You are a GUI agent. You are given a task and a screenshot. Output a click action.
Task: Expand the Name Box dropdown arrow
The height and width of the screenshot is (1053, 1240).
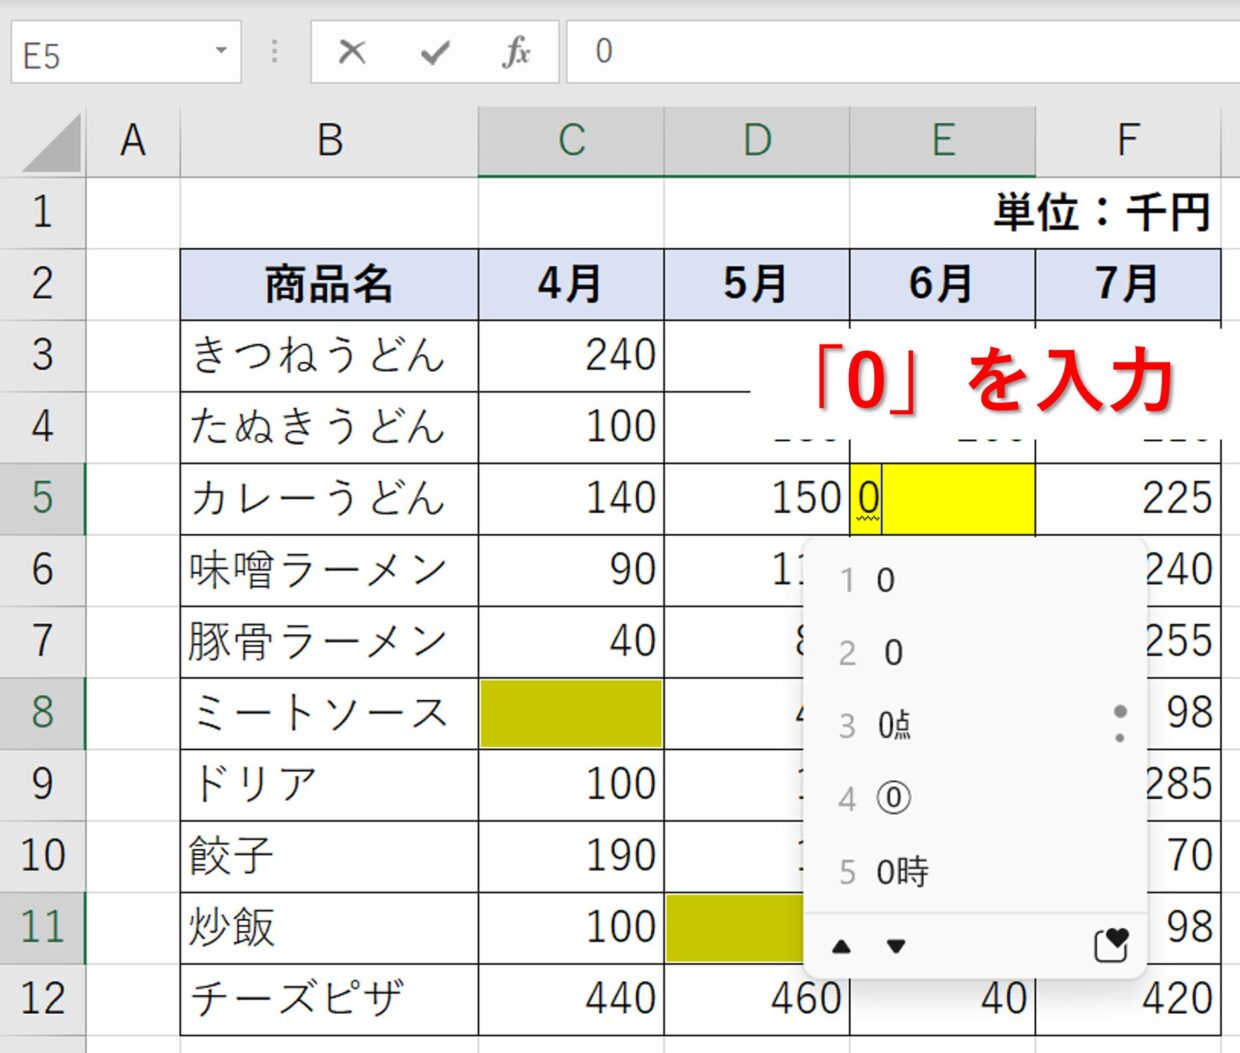pos(221,51)
